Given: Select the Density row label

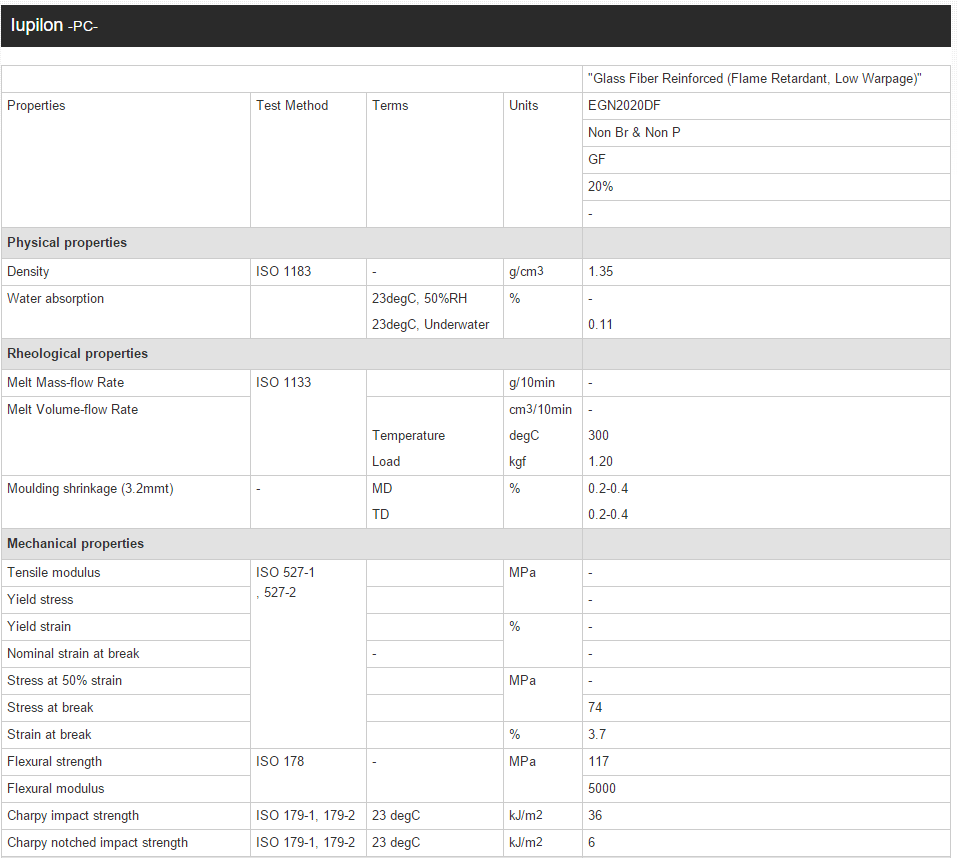Looking at the screenshot, I should pyautogui.click(x=28, y=271).
